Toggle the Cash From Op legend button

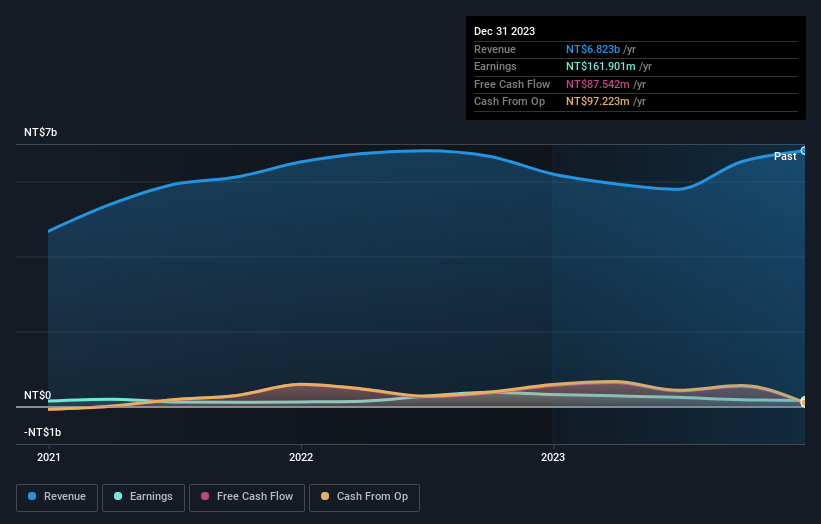(x=364, y=497)
